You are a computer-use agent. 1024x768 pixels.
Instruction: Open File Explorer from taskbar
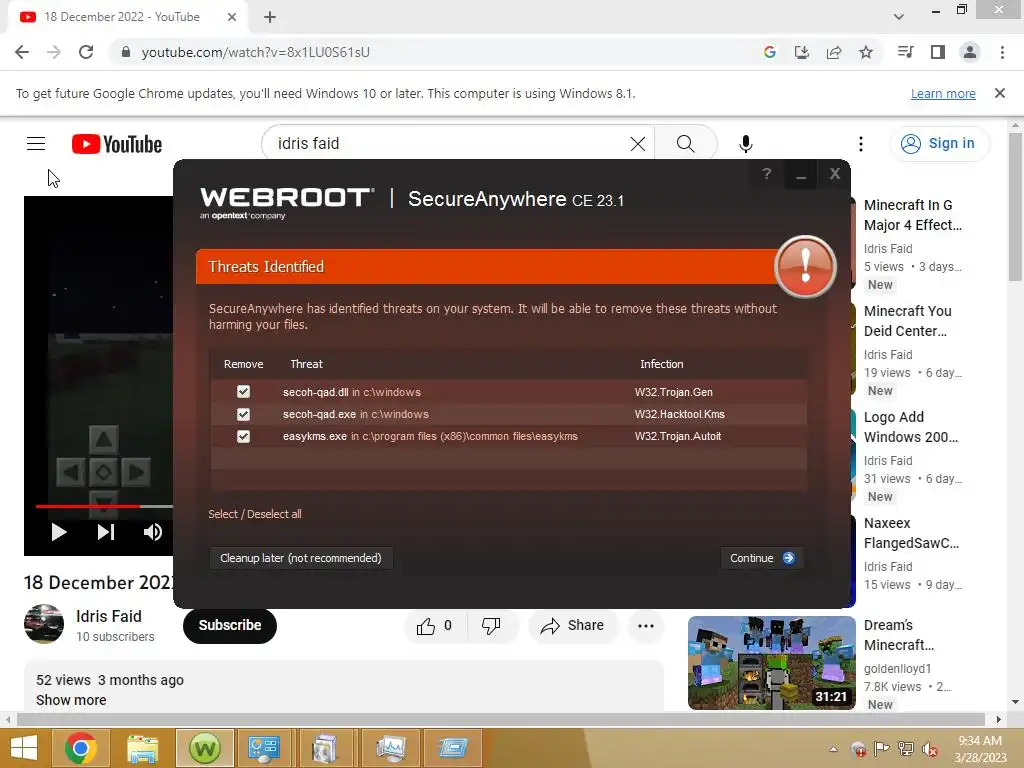pos(142,748)
